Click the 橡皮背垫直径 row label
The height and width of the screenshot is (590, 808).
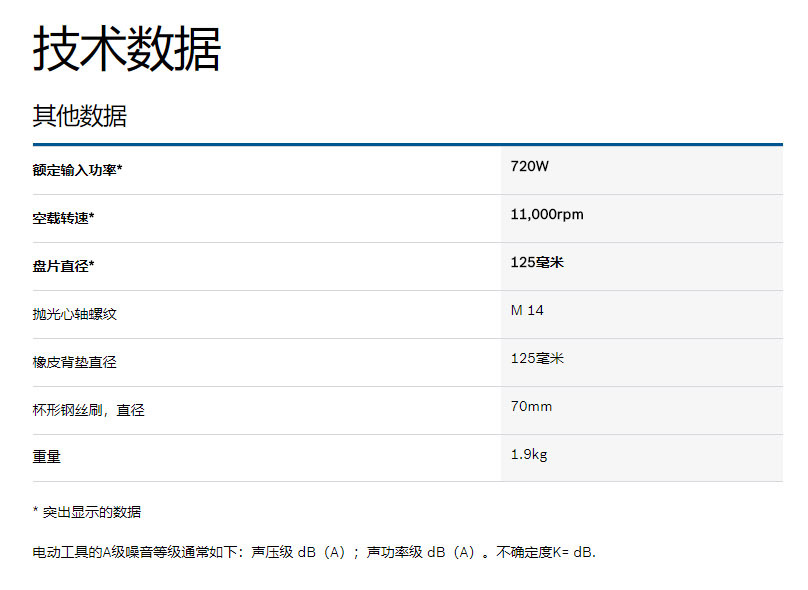click(x=75, y=362)
